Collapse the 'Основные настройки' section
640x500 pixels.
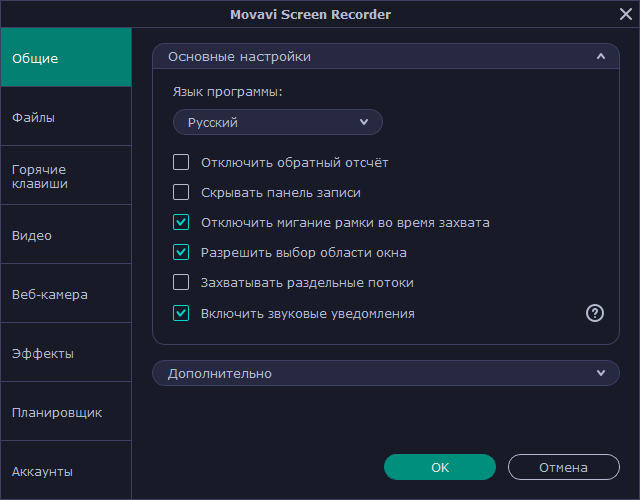coord(600,57)
